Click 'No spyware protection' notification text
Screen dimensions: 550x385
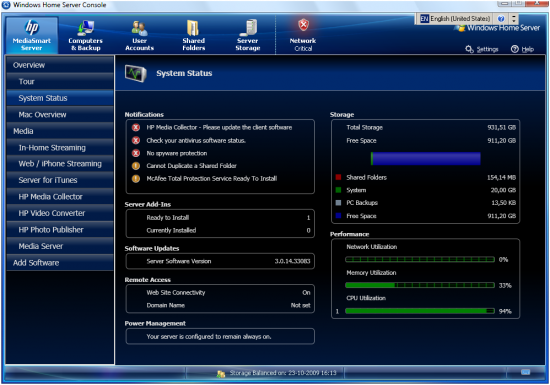point(177,153)
